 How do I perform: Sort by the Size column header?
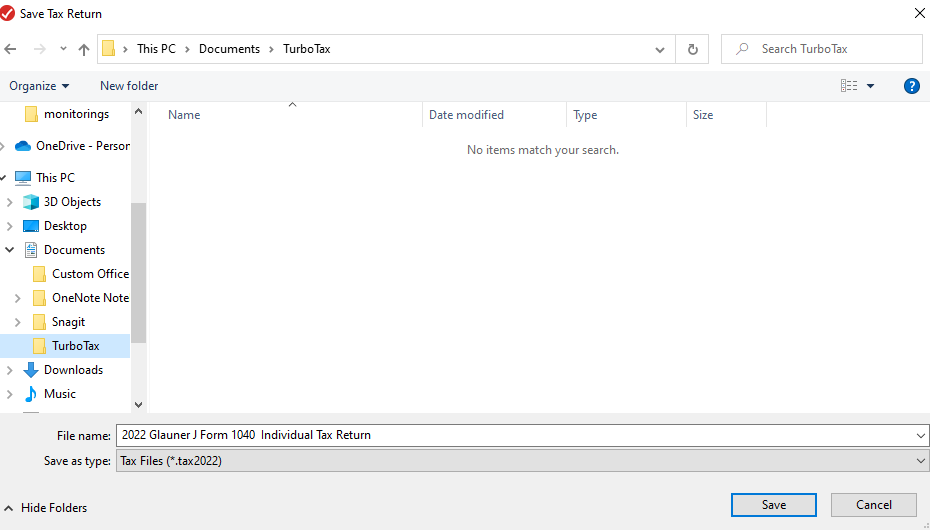tap(726, 115)
